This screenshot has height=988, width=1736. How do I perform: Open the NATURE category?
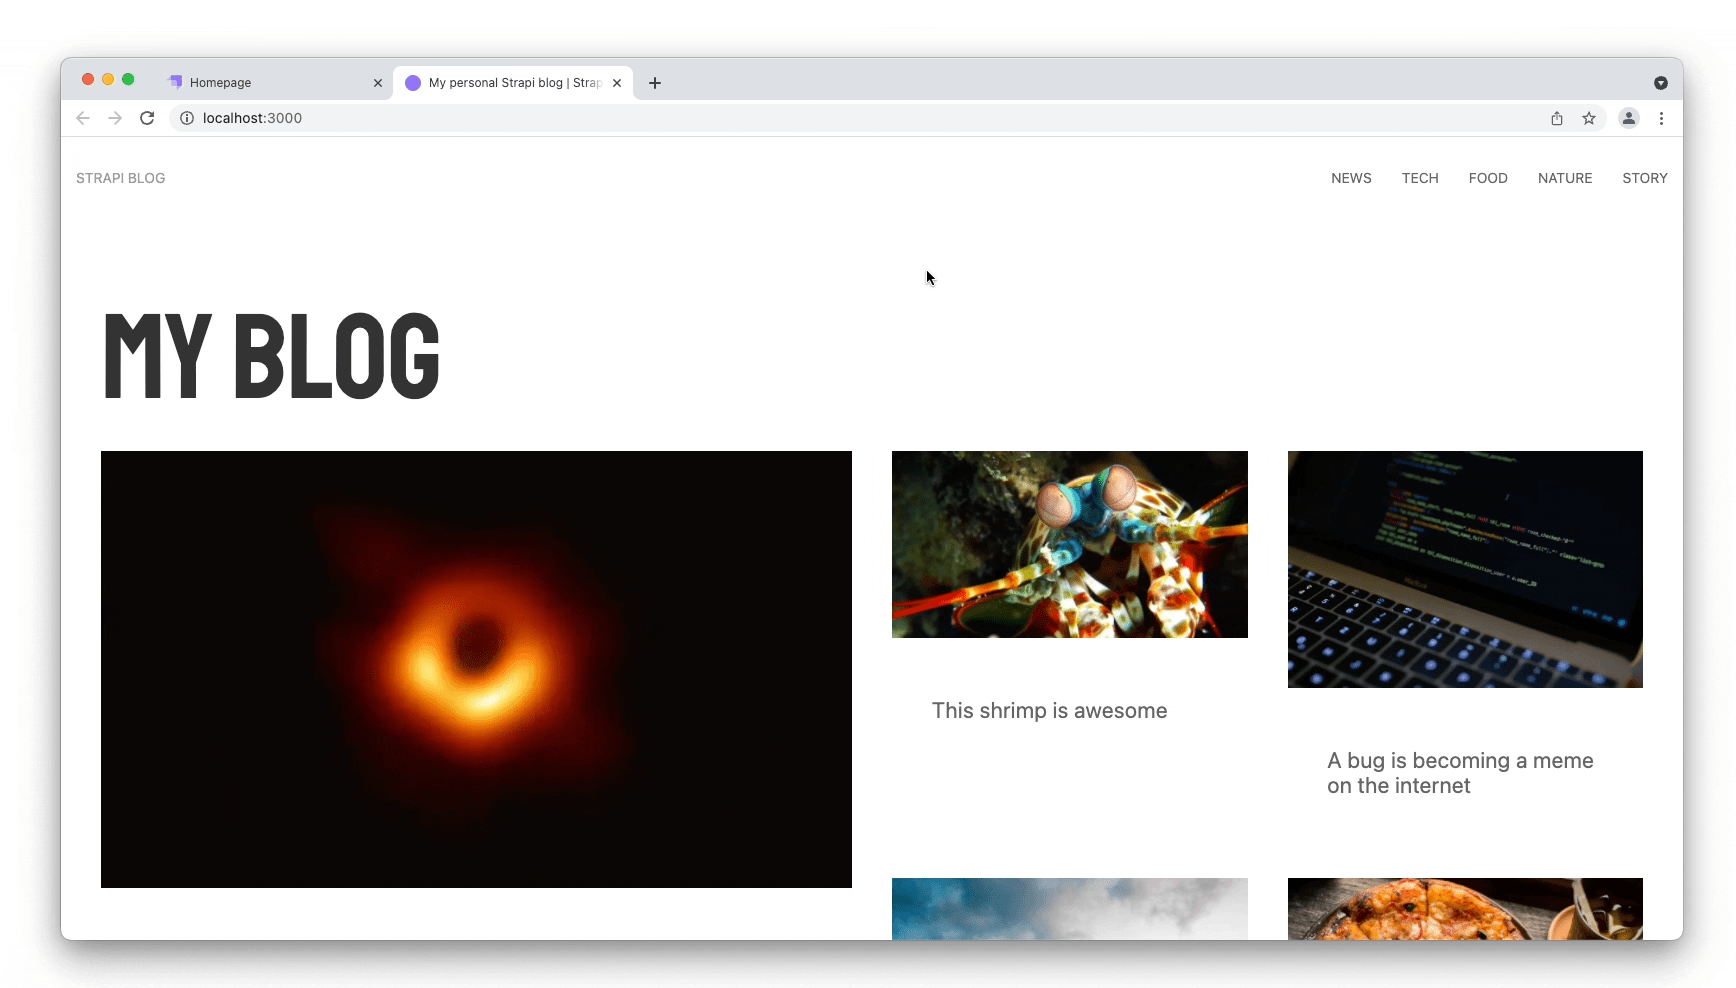[x=1564, y=178]
